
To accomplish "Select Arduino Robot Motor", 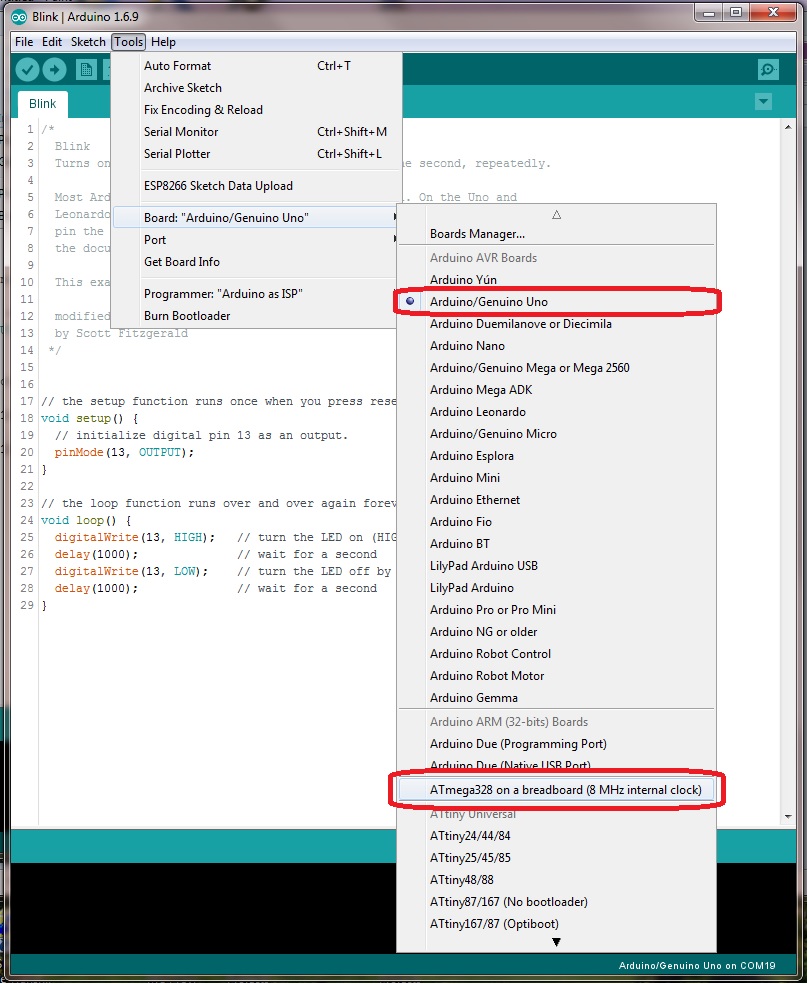I will [x=557, y=675].
